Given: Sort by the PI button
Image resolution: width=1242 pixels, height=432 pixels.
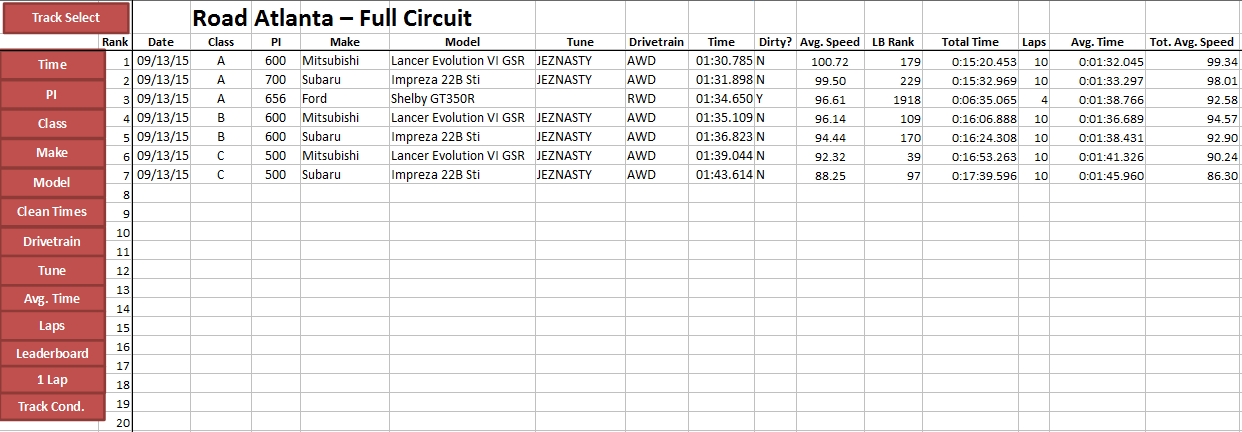Looking at the screenshot, I should coord(52,94).
